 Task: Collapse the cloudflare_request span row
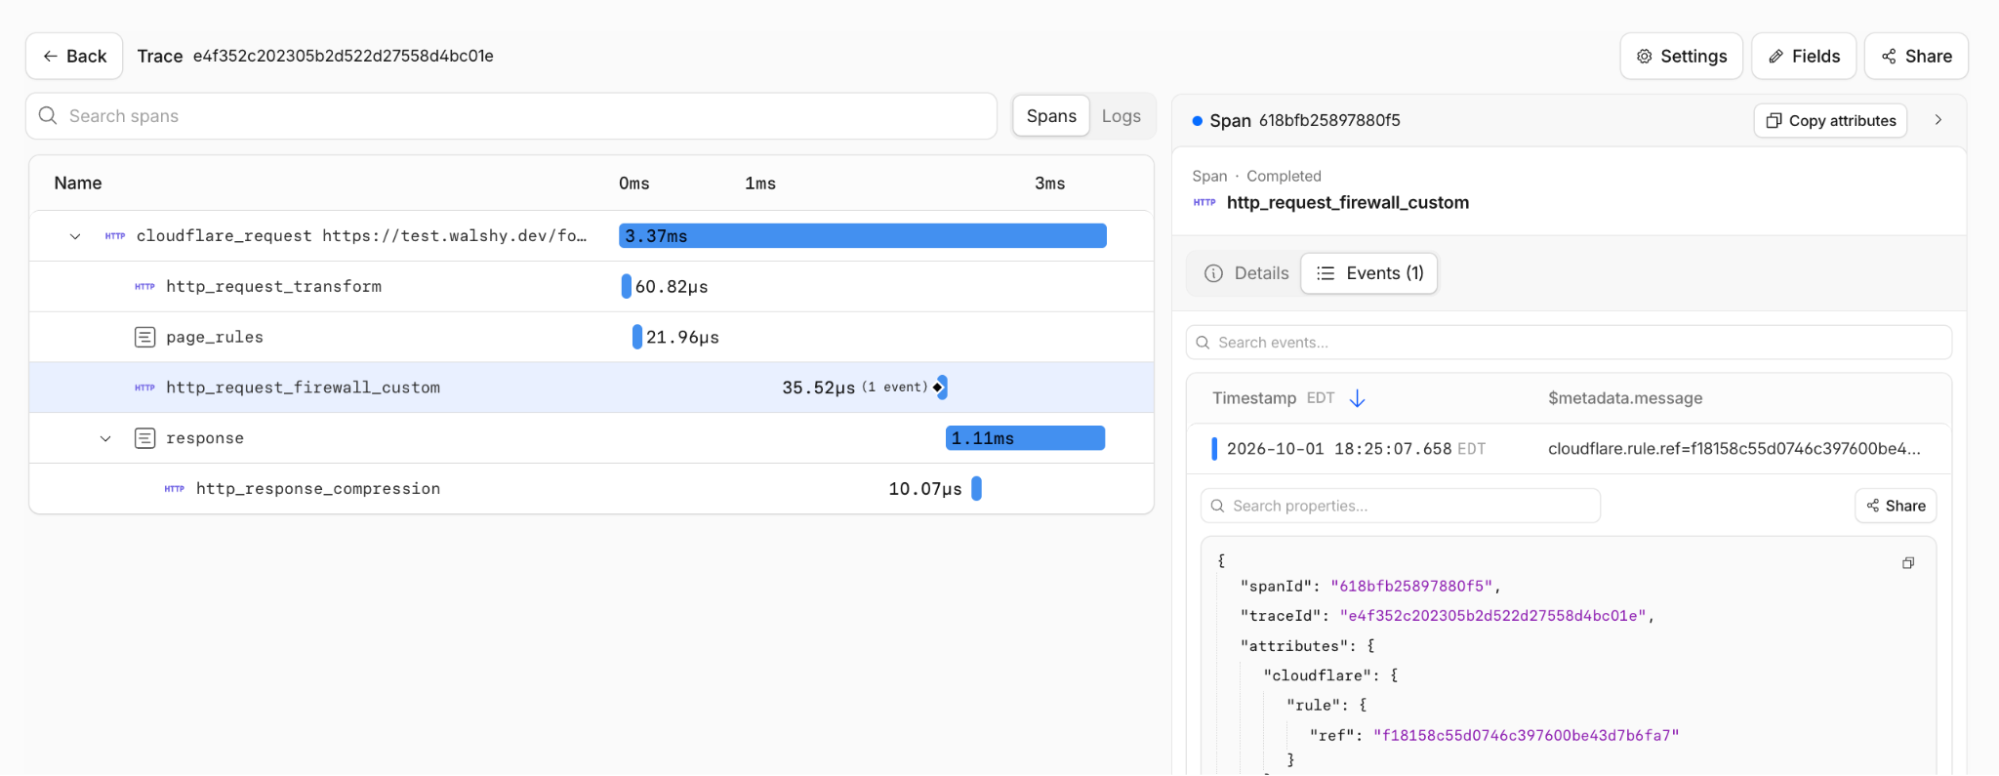coord(75,236)
